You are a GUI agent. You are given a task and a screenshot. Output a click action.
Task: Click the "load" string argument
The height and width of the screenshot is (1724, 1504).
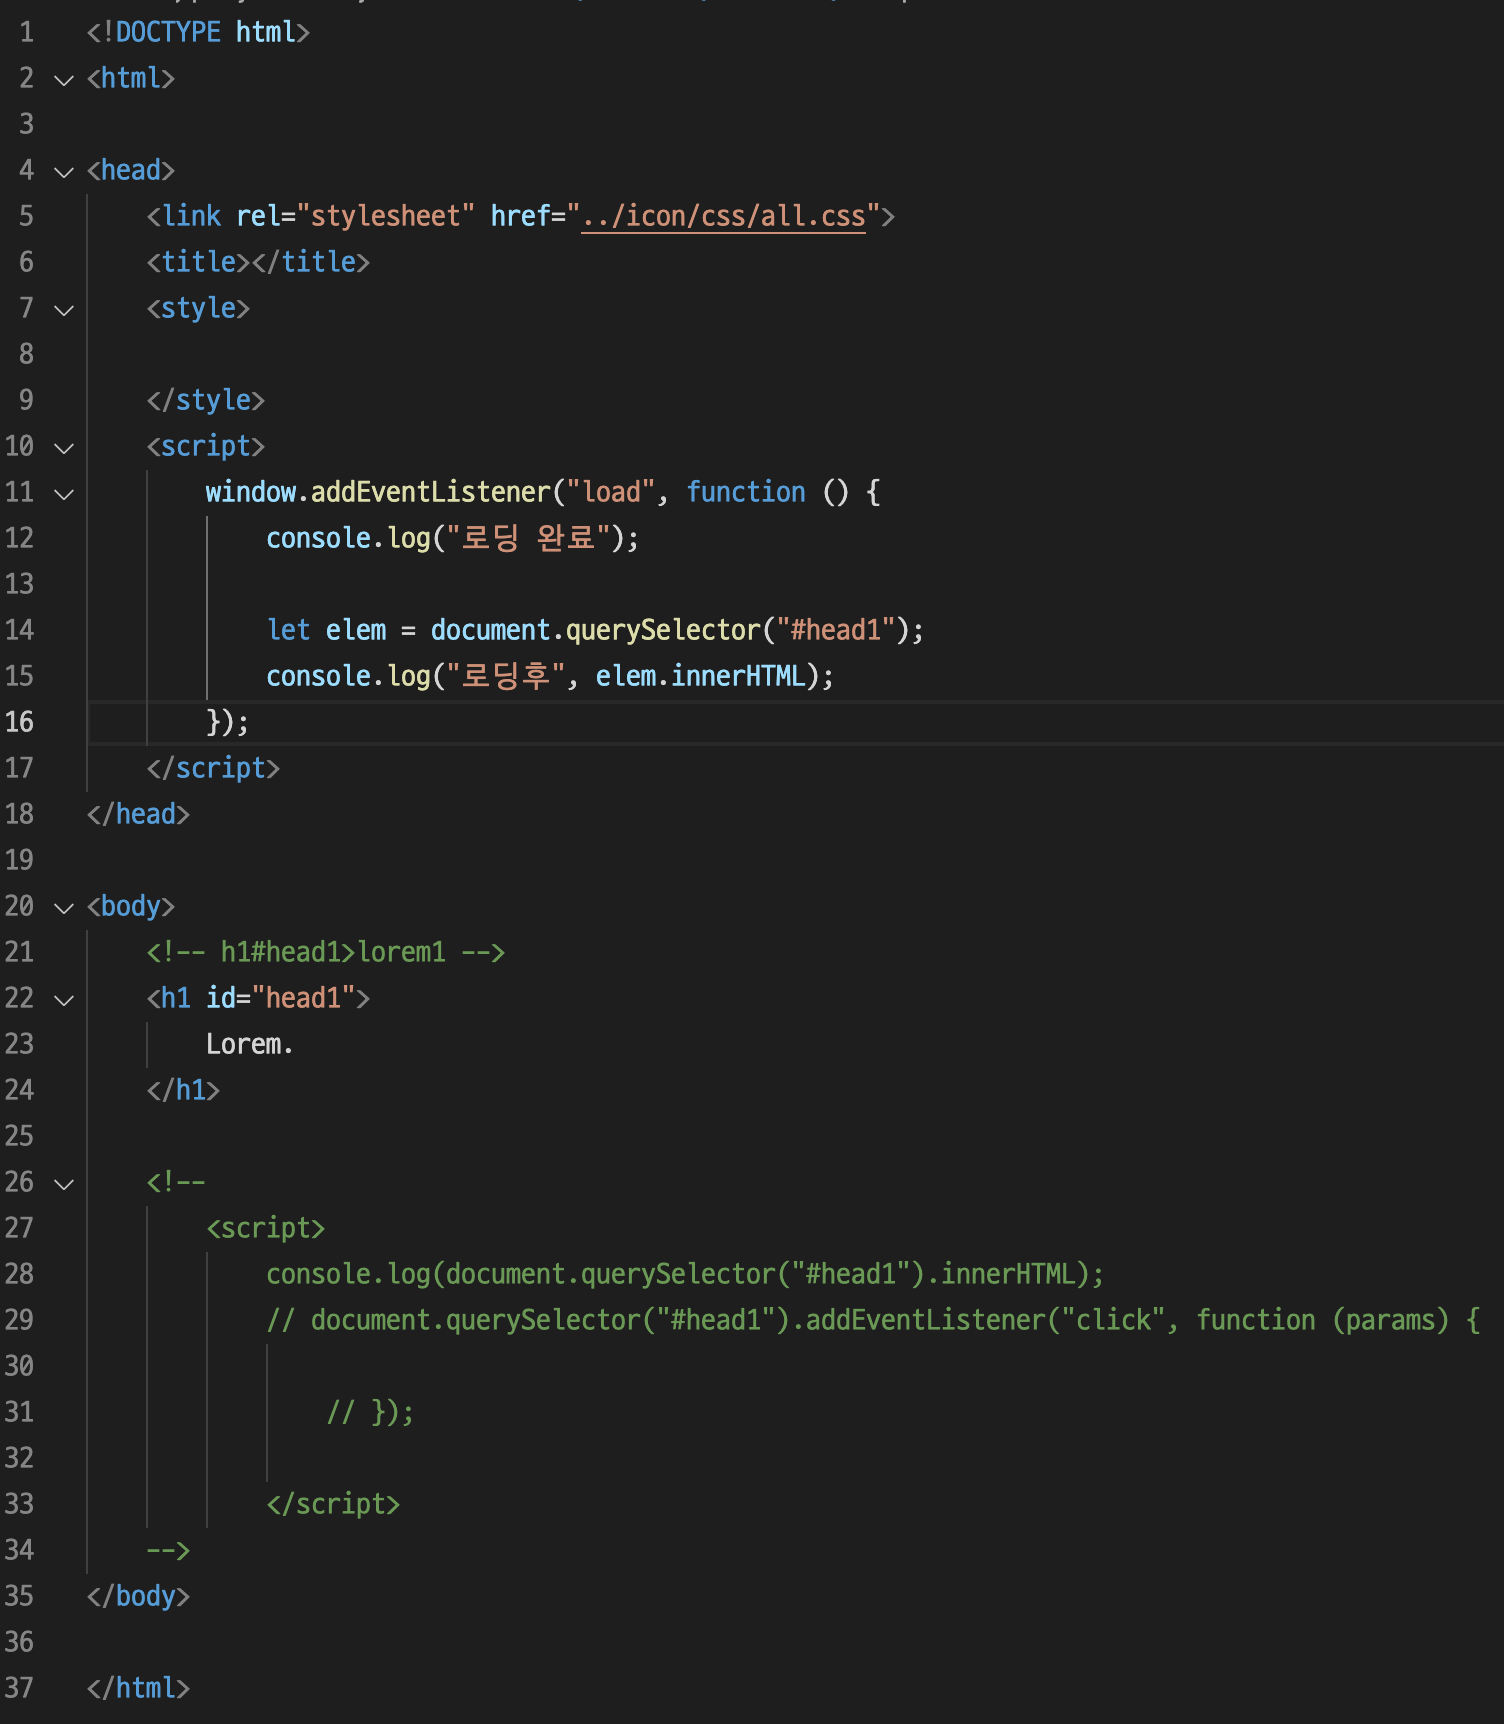tap(611, 492)
